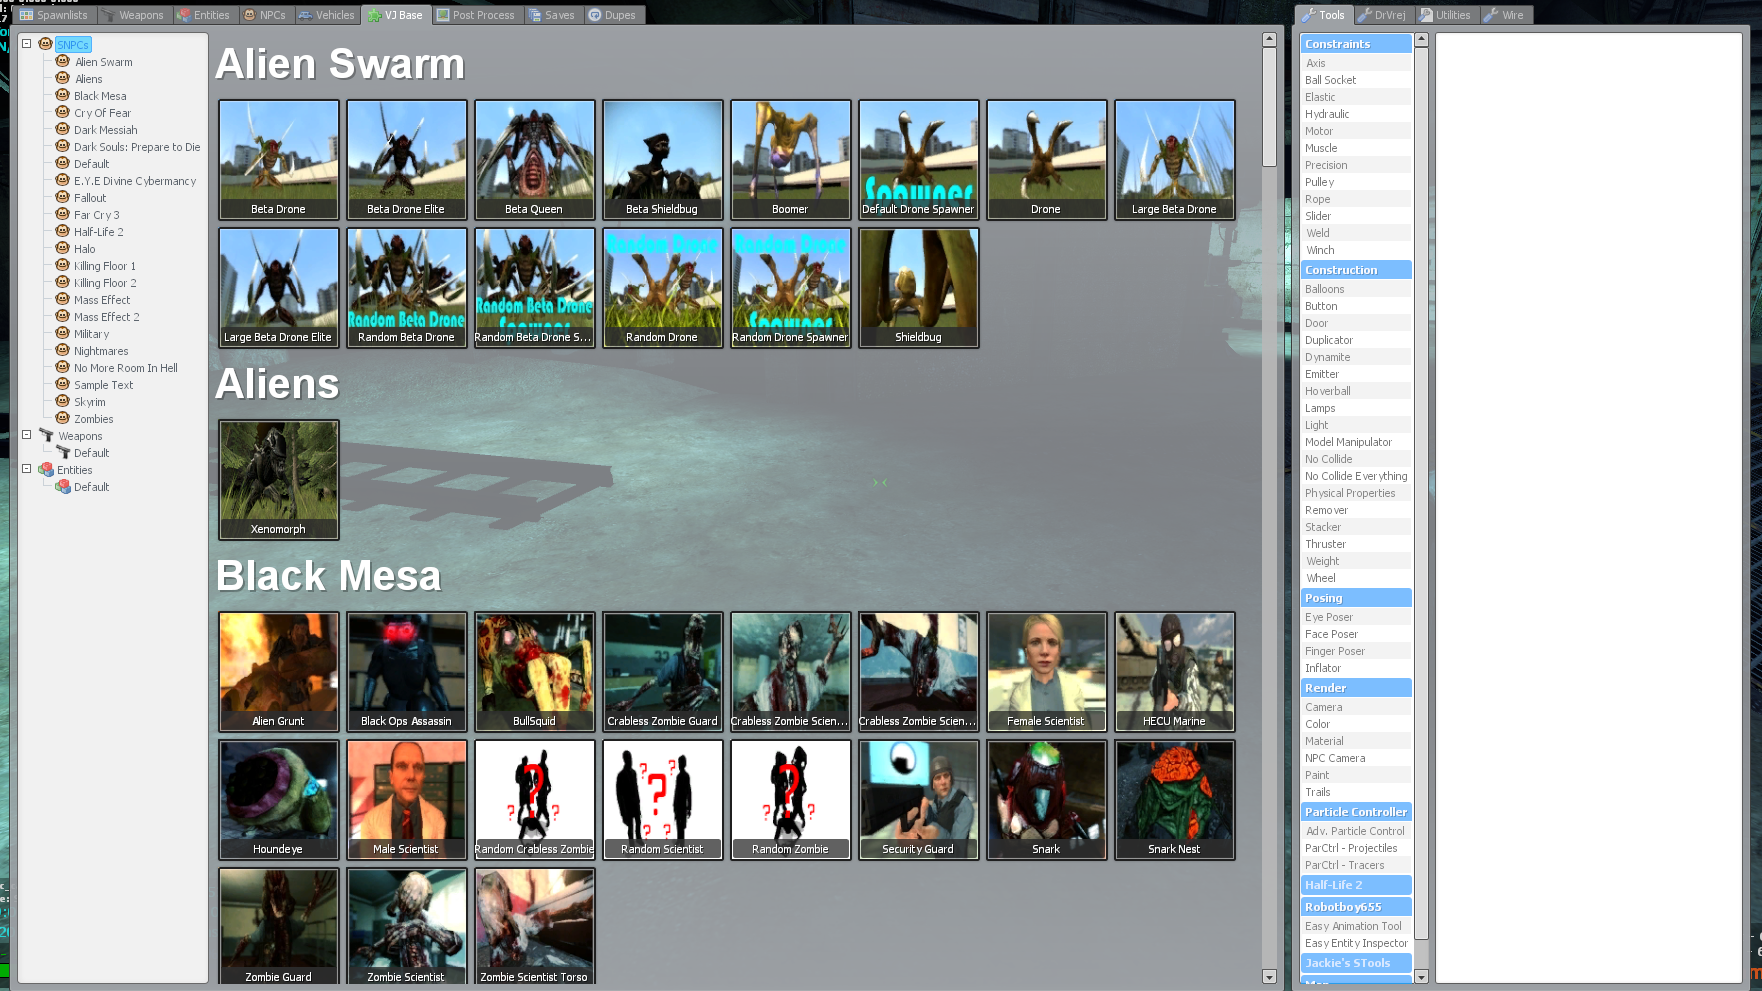Viewport: 1762px width, 991px height.
Task: Collapse the Entities tree node
Action: pos(27,469)
